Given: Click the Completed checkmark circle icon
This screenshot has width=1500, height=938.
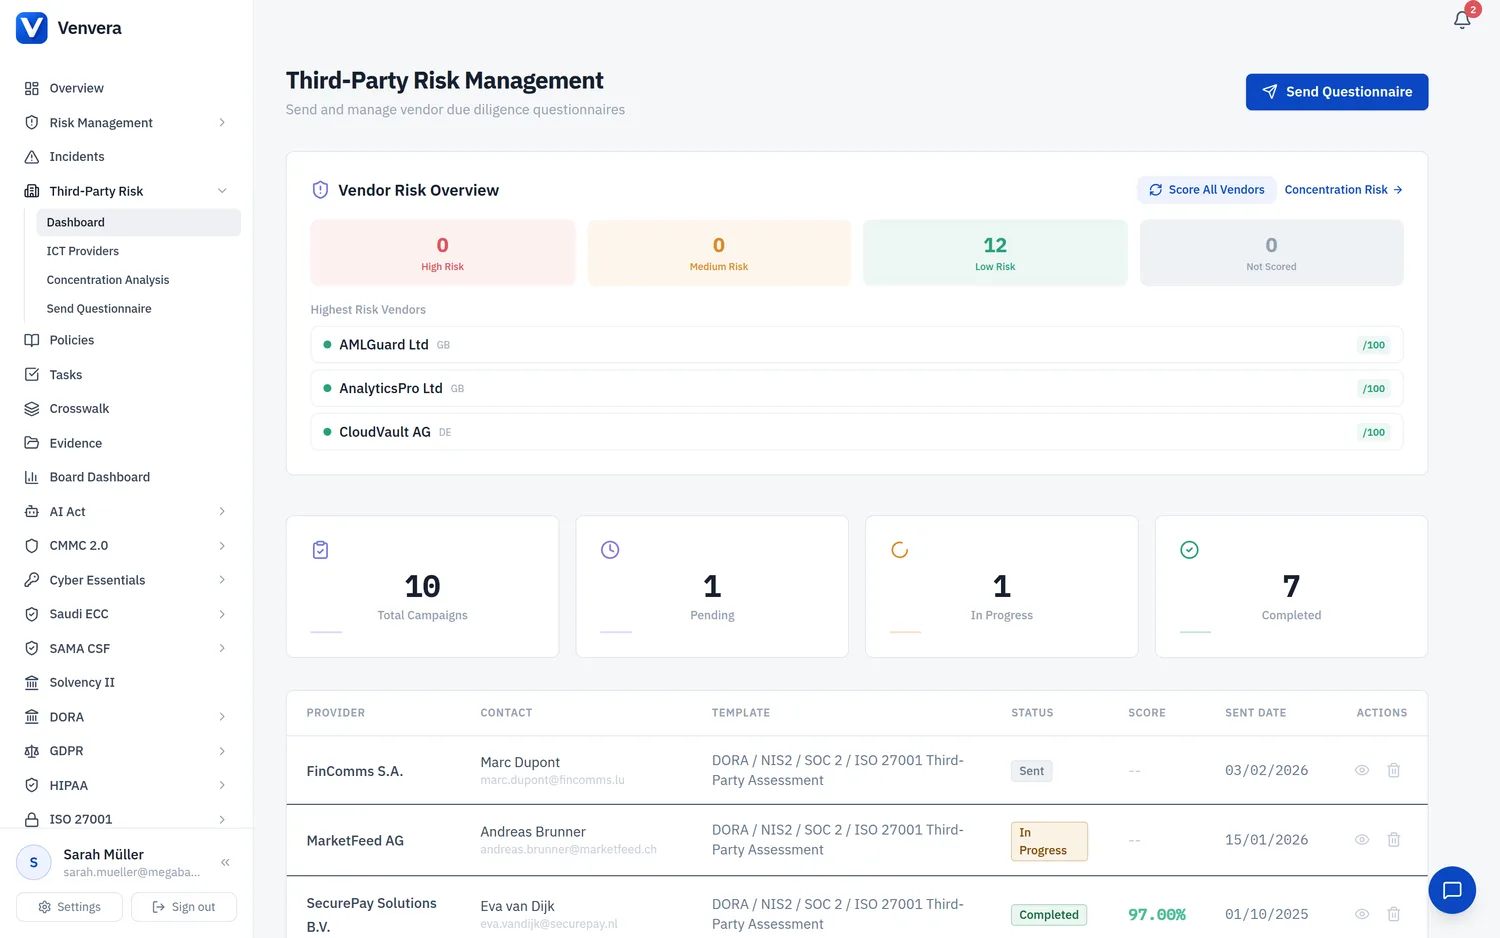Looking at the screenshot, I should click(1190, 550).
